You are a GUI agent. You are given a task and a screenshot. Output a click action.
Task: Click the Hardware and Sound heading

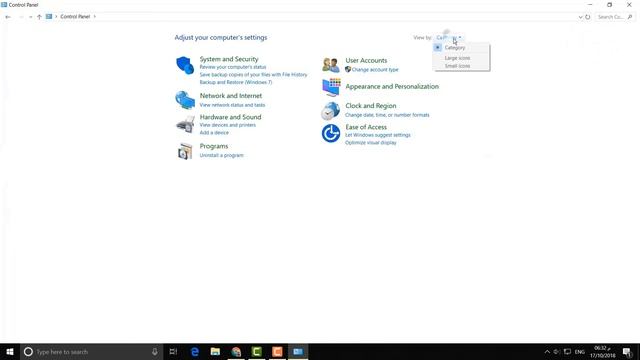click(x=230, y=117)
